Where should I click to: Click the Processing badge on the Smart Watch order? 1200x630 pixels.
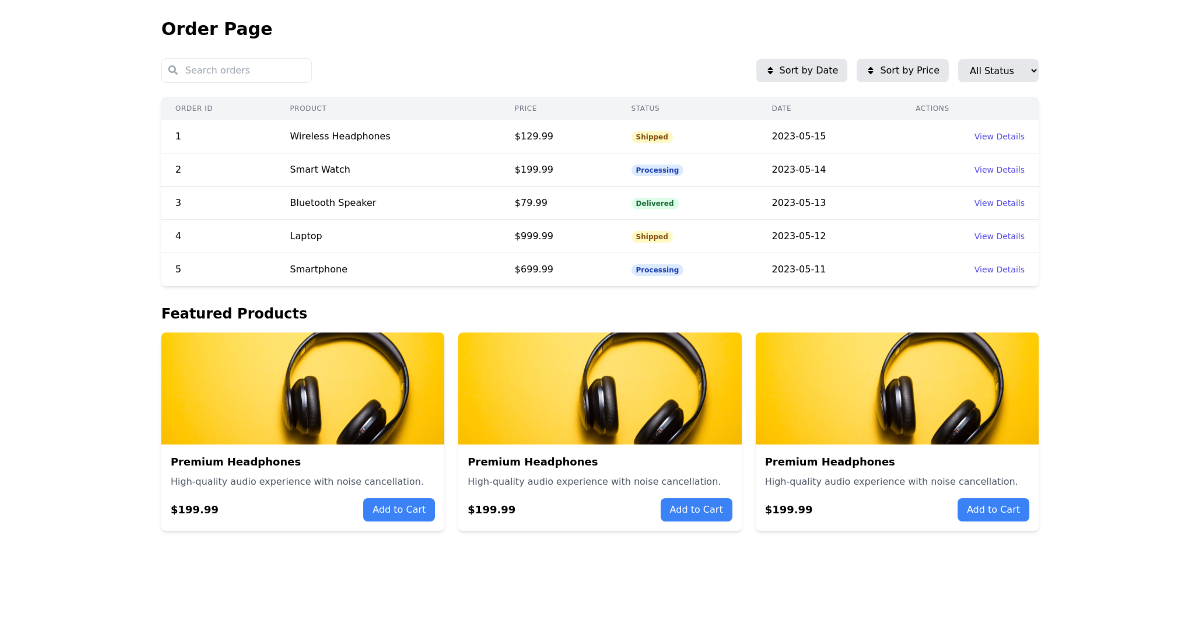tap(657, 169)
